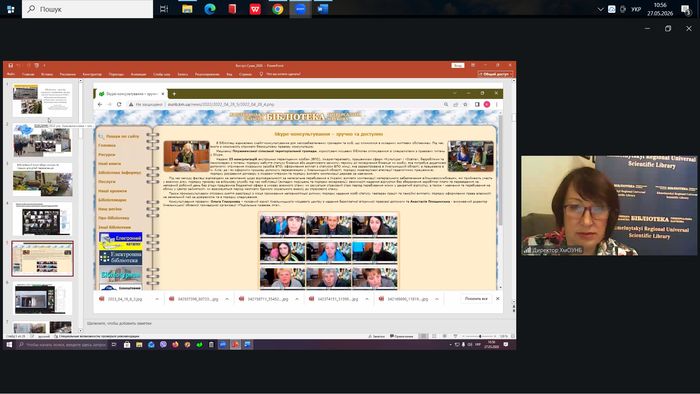Viewport: 700px width, 394px height.
Task: Open the Файл tab in PowerPoint ribbon
Action: [11, 75]
